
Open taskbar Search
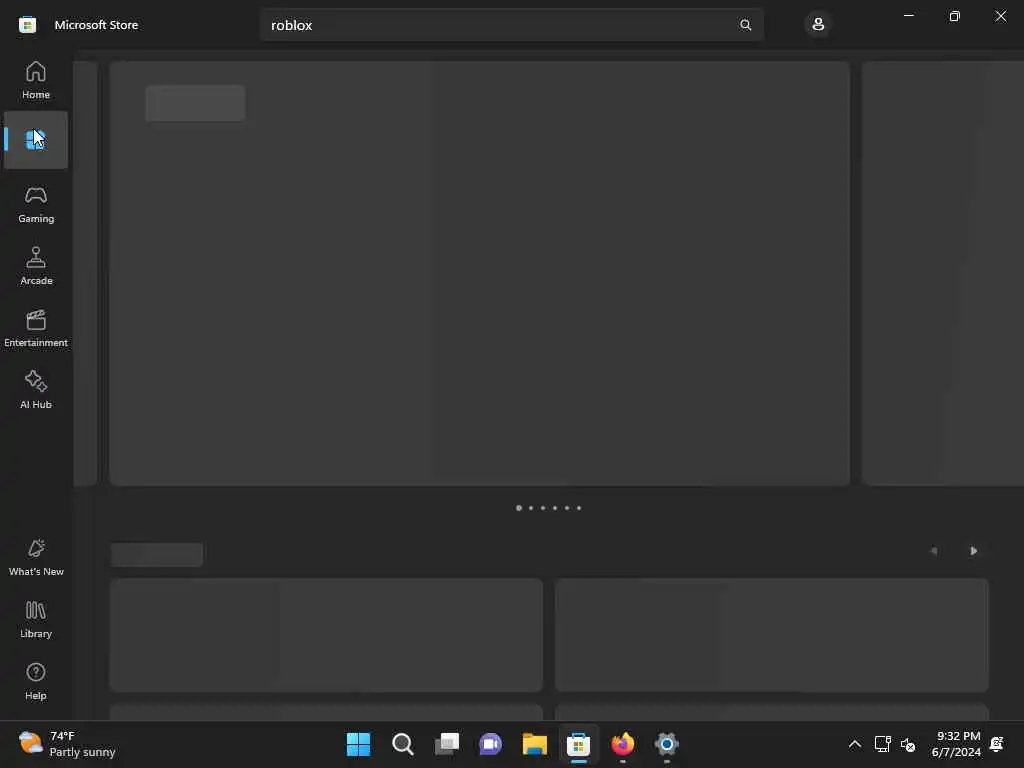pos(403,744)
